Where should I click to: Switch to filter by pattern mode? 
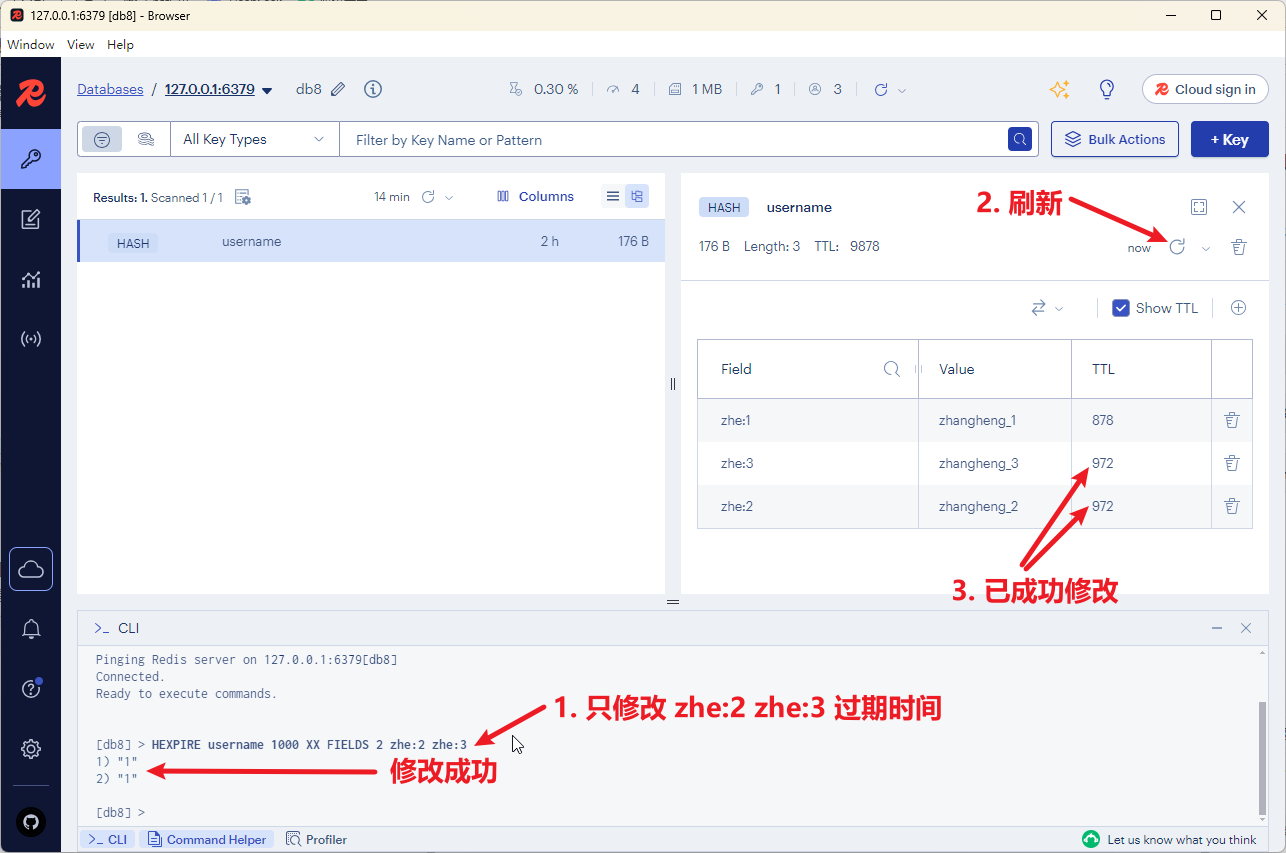pyautogui.click(x=102, y=139)
